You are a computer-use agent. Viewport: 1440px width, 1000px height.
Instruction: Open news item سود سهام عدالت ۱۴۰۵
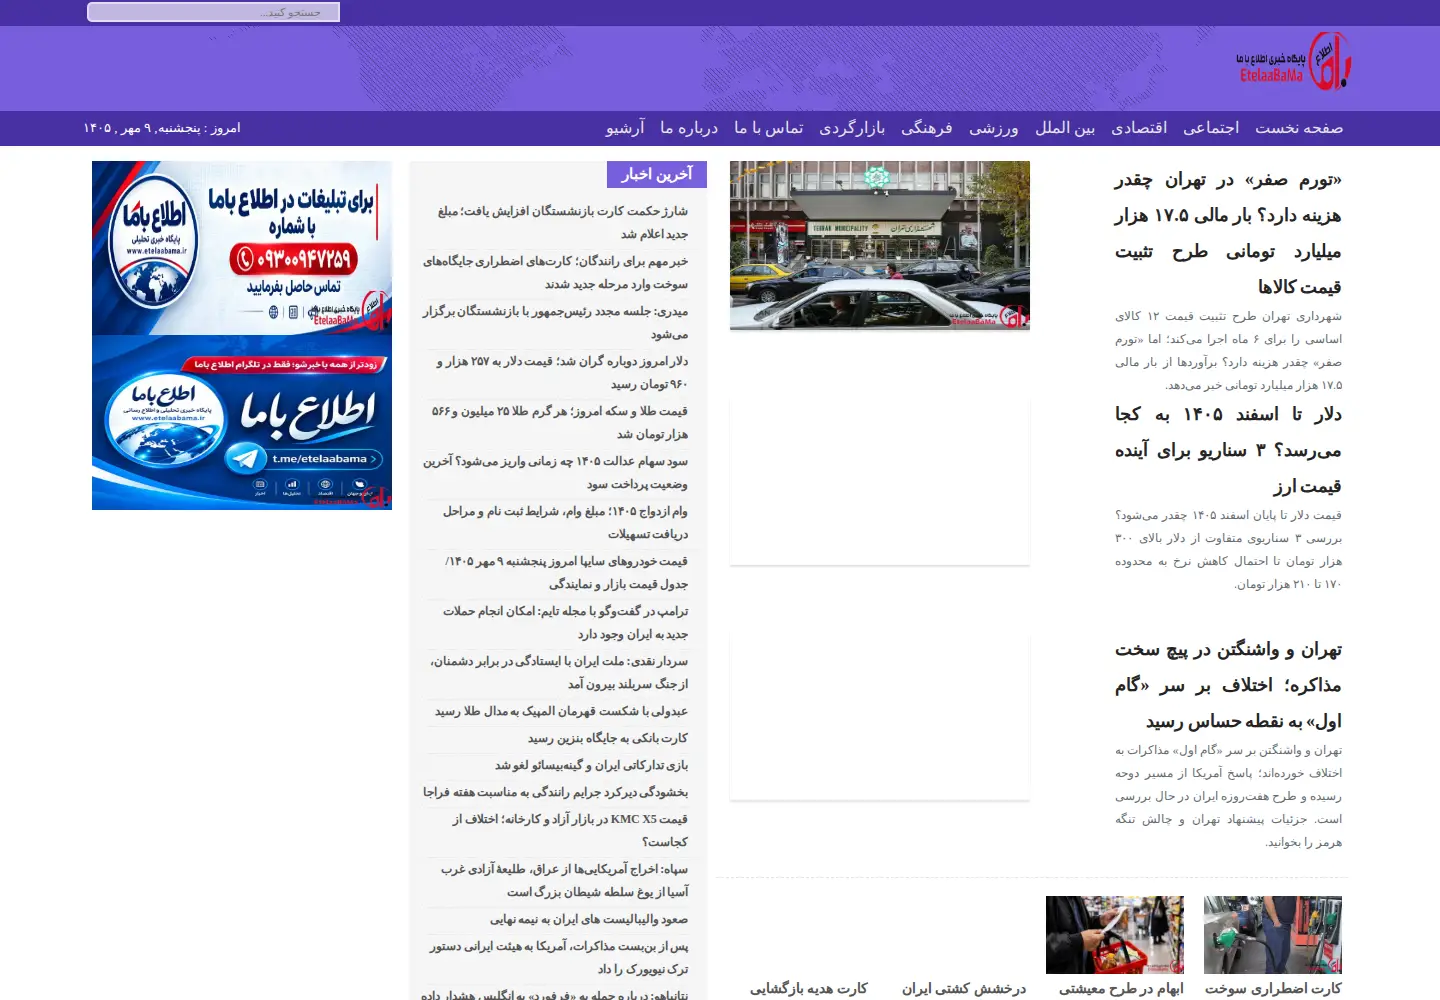555,472
